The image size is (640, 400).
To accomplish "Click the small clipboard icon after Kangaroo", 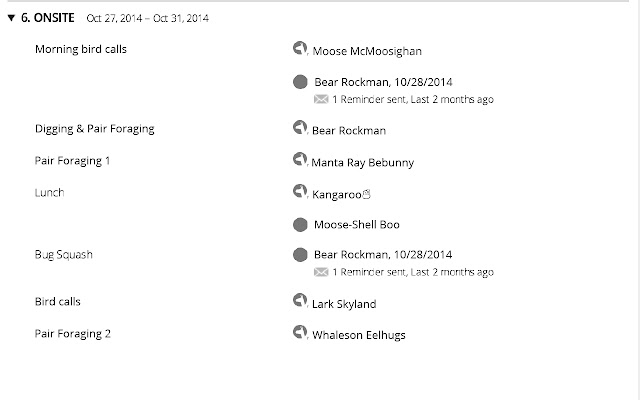I will point(367,194).
